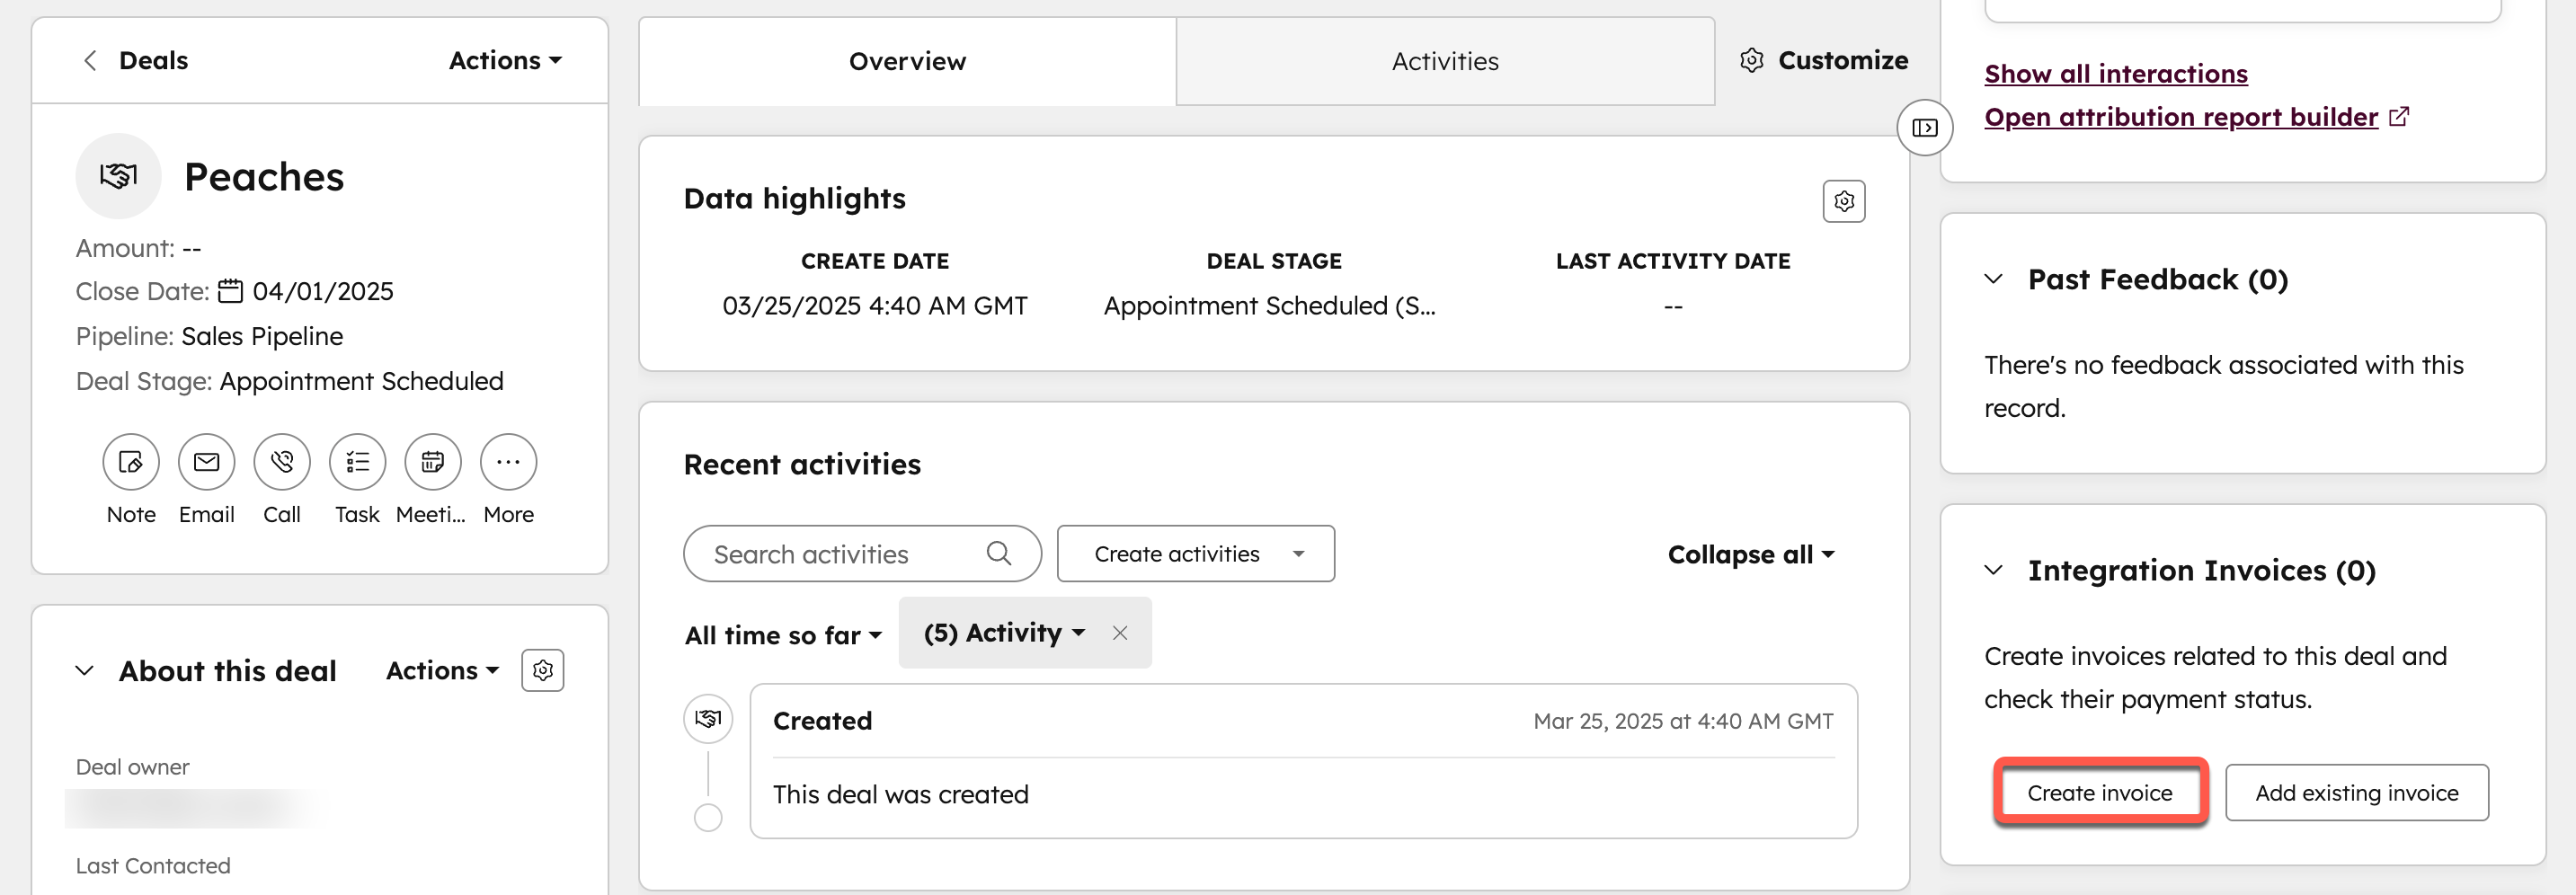
Task: Open the Create activities dropdown
Action: (1195, 553)
